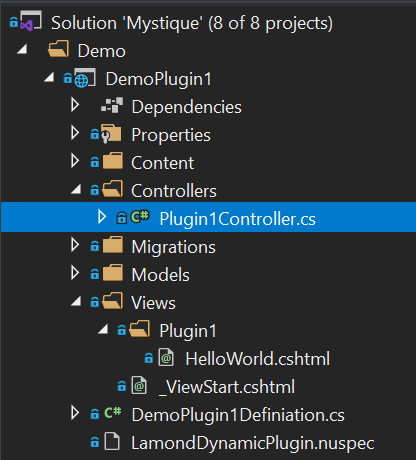Image resolution: width=416 pixels, height=460 pixels.
Task: Collapse the Controllers folder
Action: point(76,190)
